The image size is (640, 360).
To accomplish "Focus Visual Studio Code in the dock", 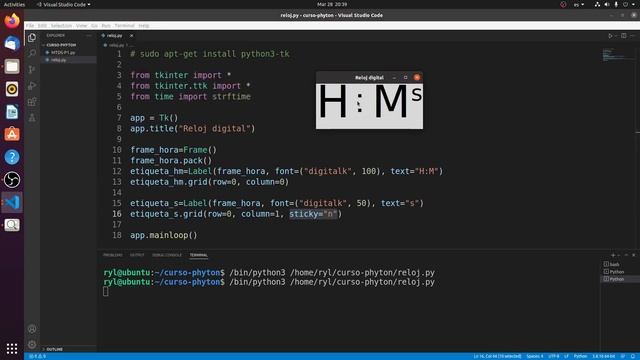I will coord(12,202).
